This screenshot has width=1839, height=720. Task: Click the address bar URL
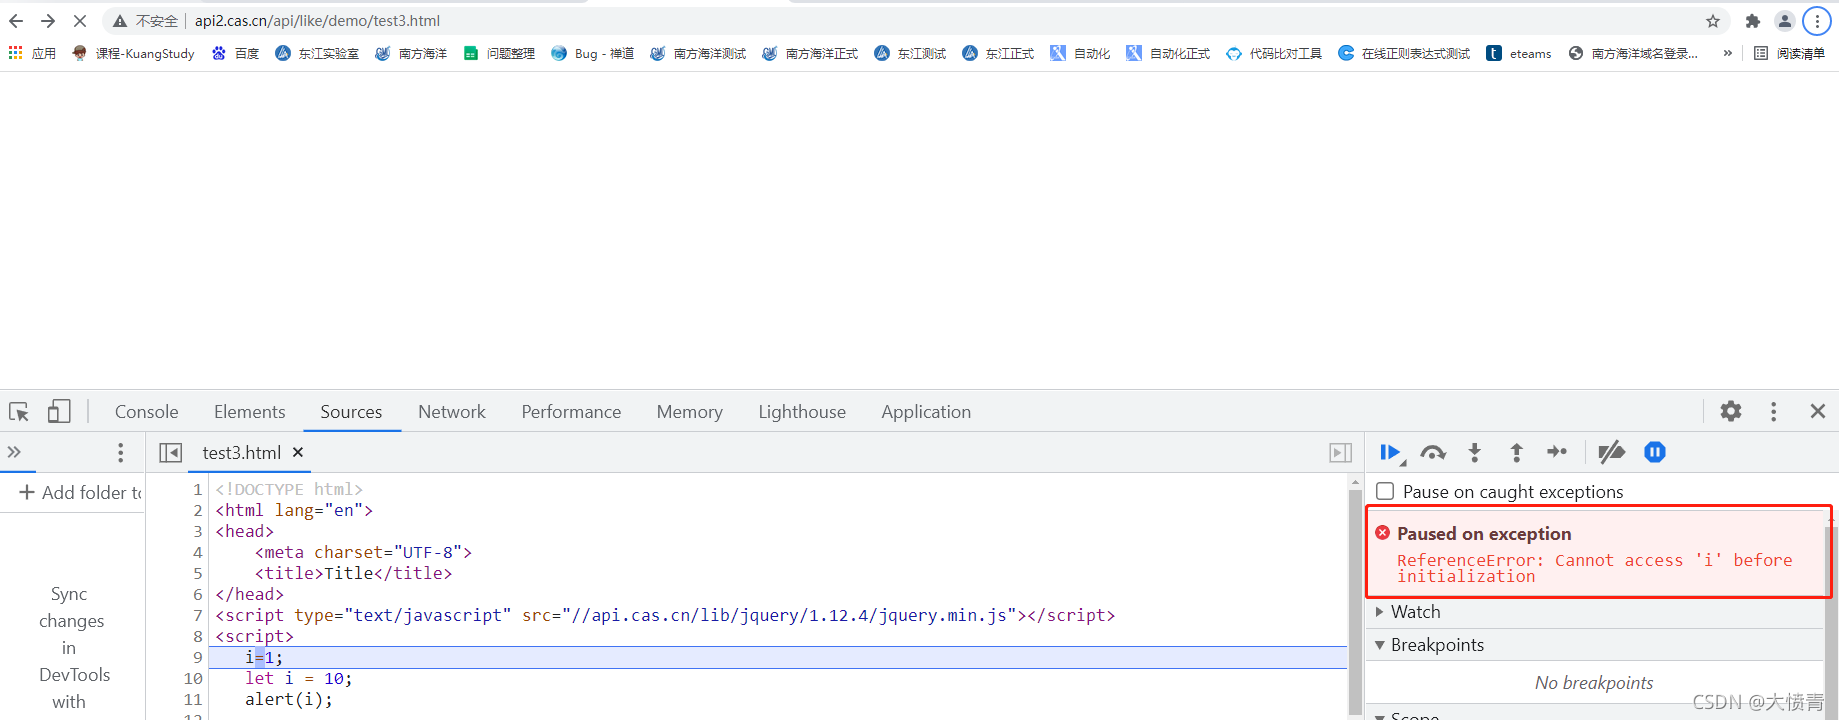(317, 21)
